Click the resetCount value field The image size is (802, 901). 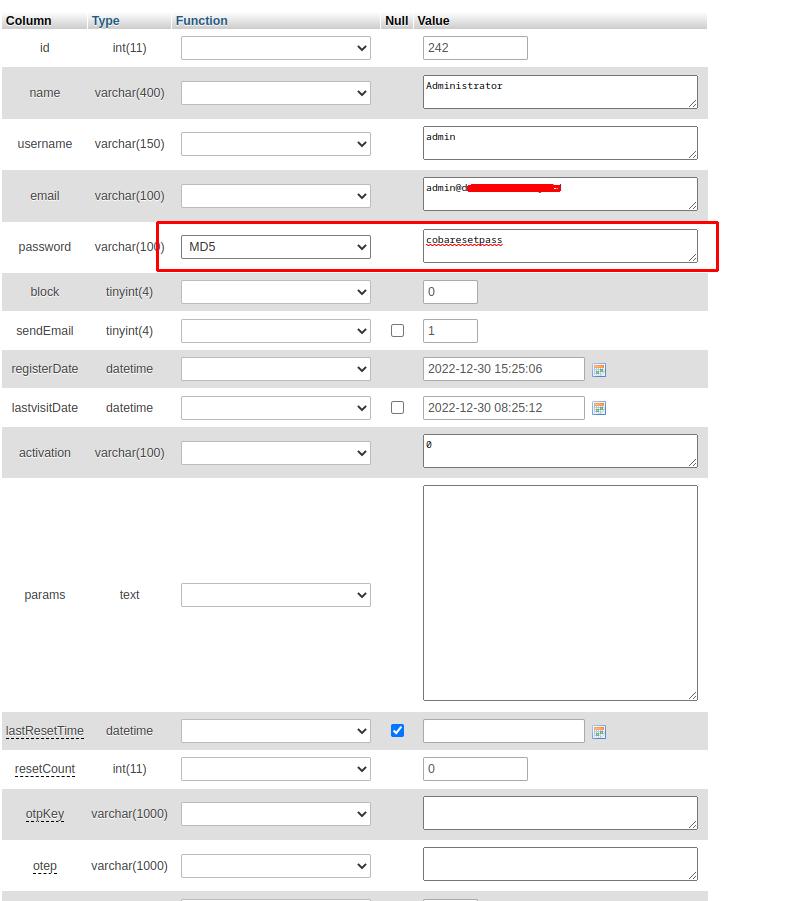coord(475,769)
